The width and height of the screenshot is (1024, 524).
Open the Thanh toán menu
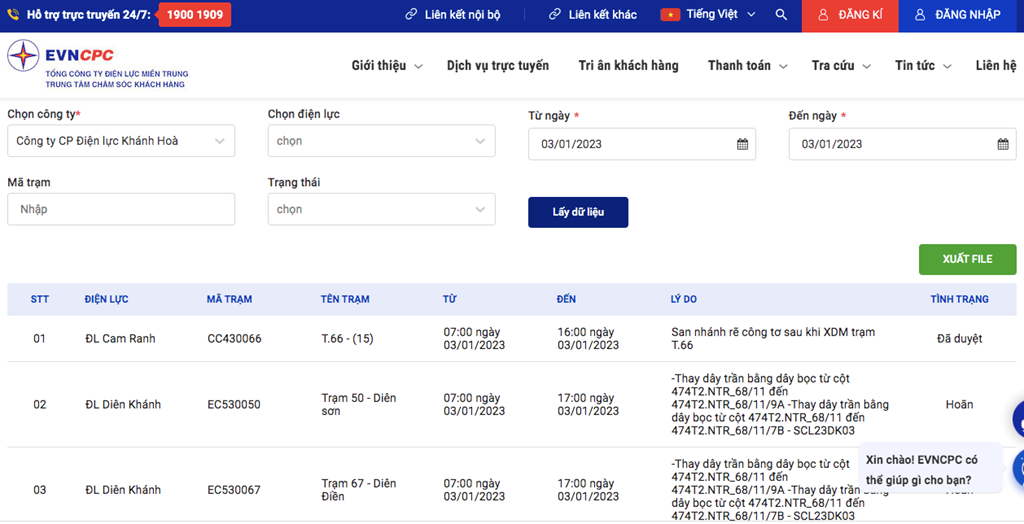tap(747, 66)
